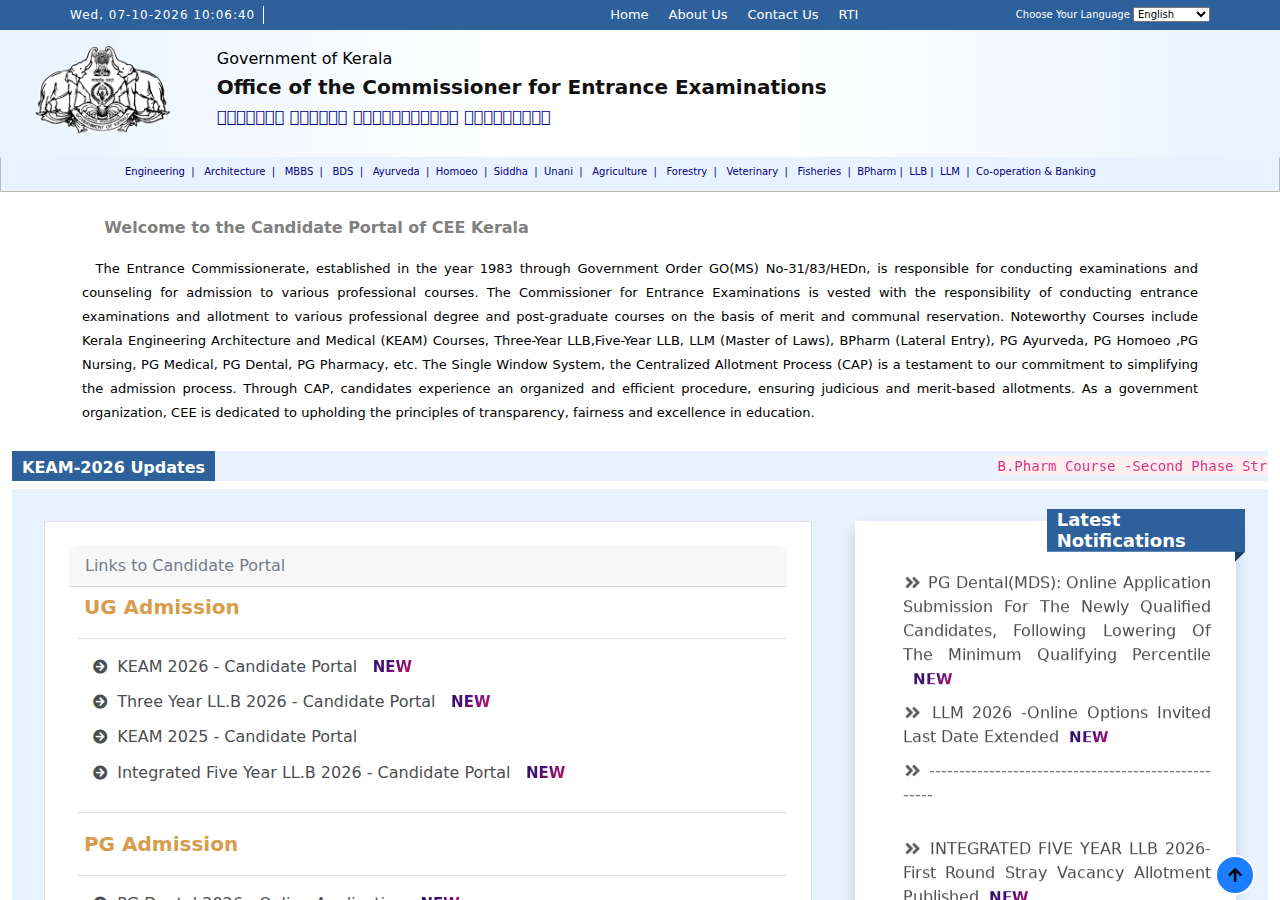
Task: Click the chevron icon beside the LLM 2026 notification
Action: click(x=912, y=713)
